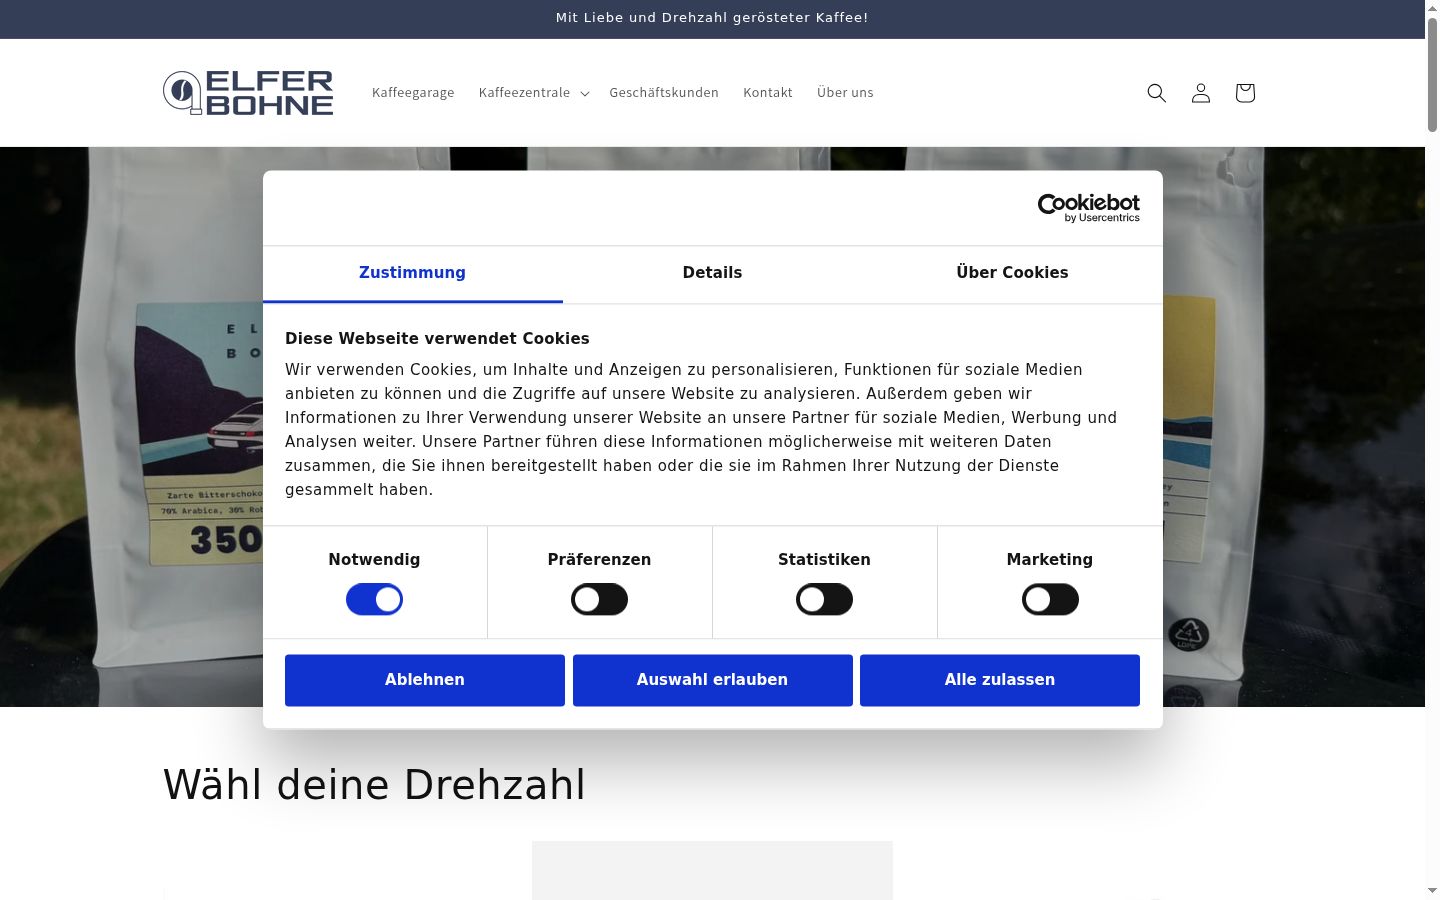Click the announcement 'Mit Liebe und Drehzahl gerösteter Kaffee!'

[712, 18]
